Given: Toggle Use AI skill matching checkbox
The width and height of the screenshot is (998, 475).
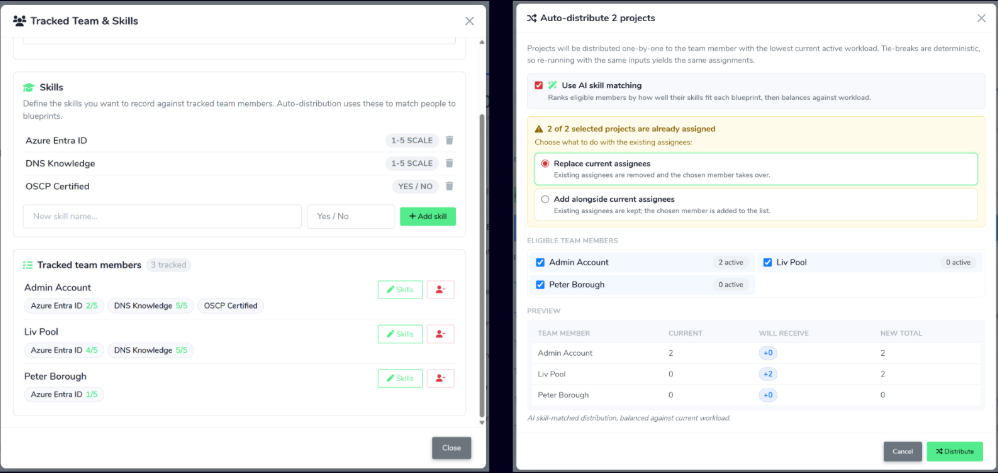Looking at the screenshot, I should click(x=539, y=85).
